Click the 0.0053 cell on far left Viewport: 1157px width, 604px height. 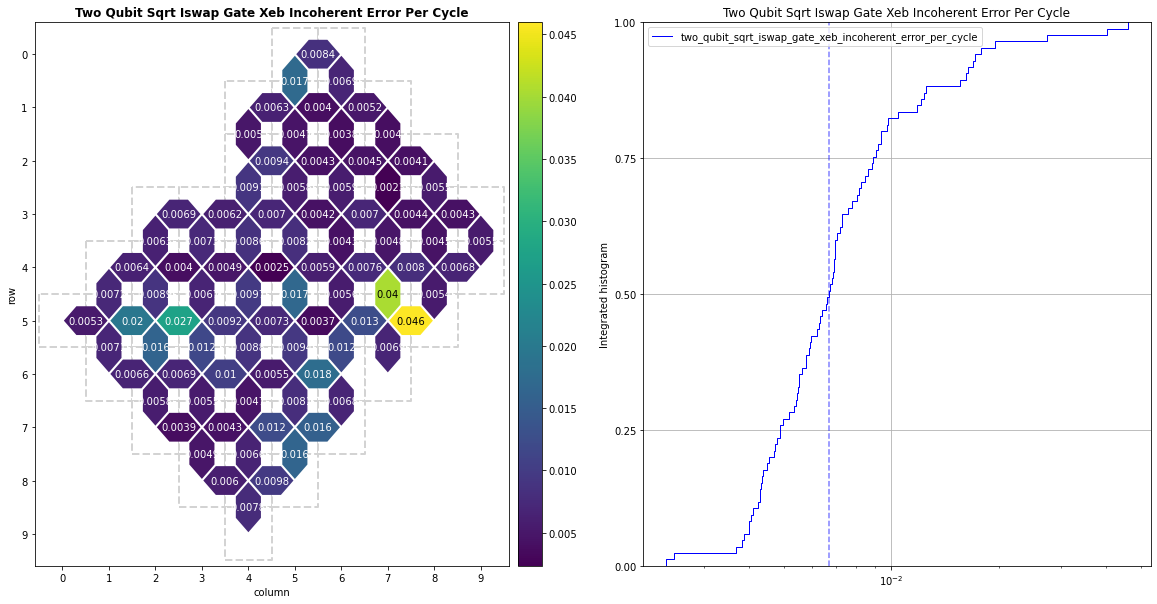[85, 321]
